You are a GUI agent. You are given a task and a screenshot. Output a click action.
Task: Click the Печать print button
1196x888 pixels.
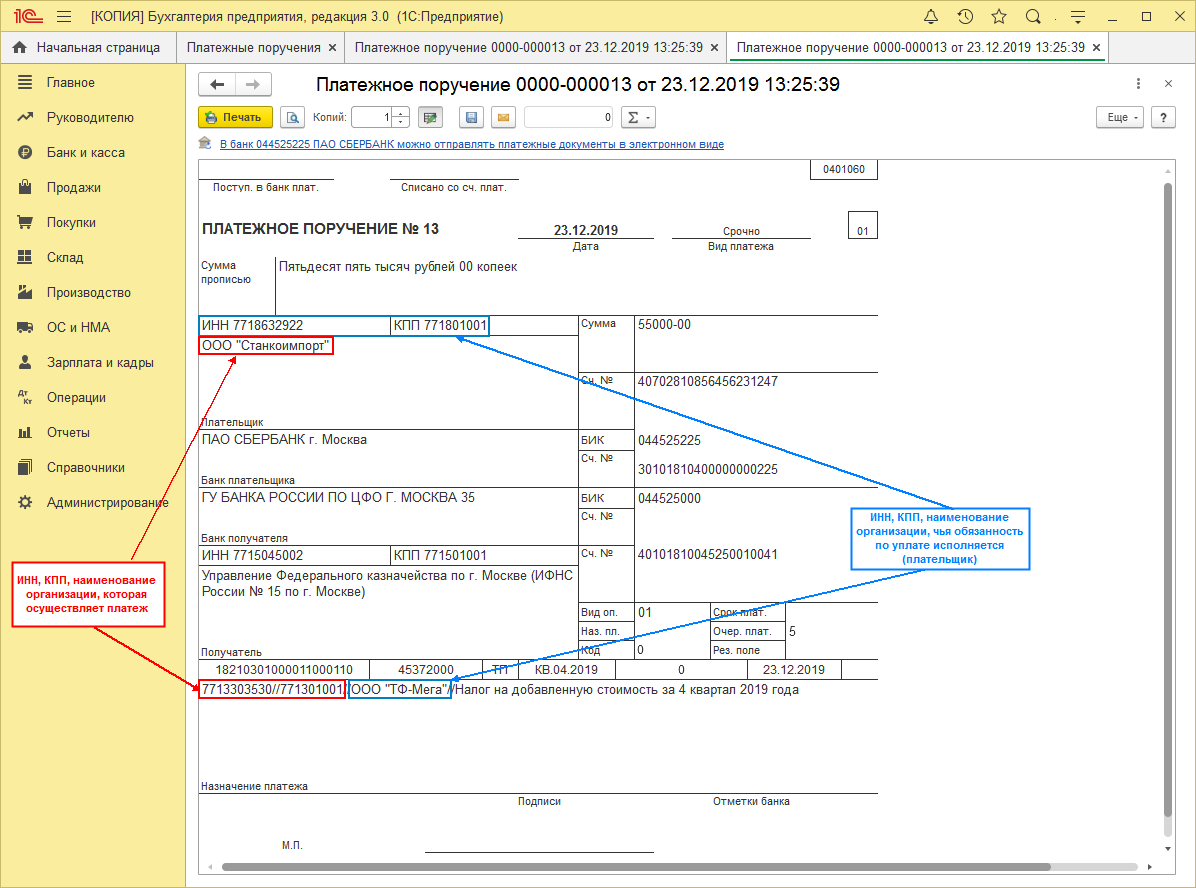click(x=235, y=117)
